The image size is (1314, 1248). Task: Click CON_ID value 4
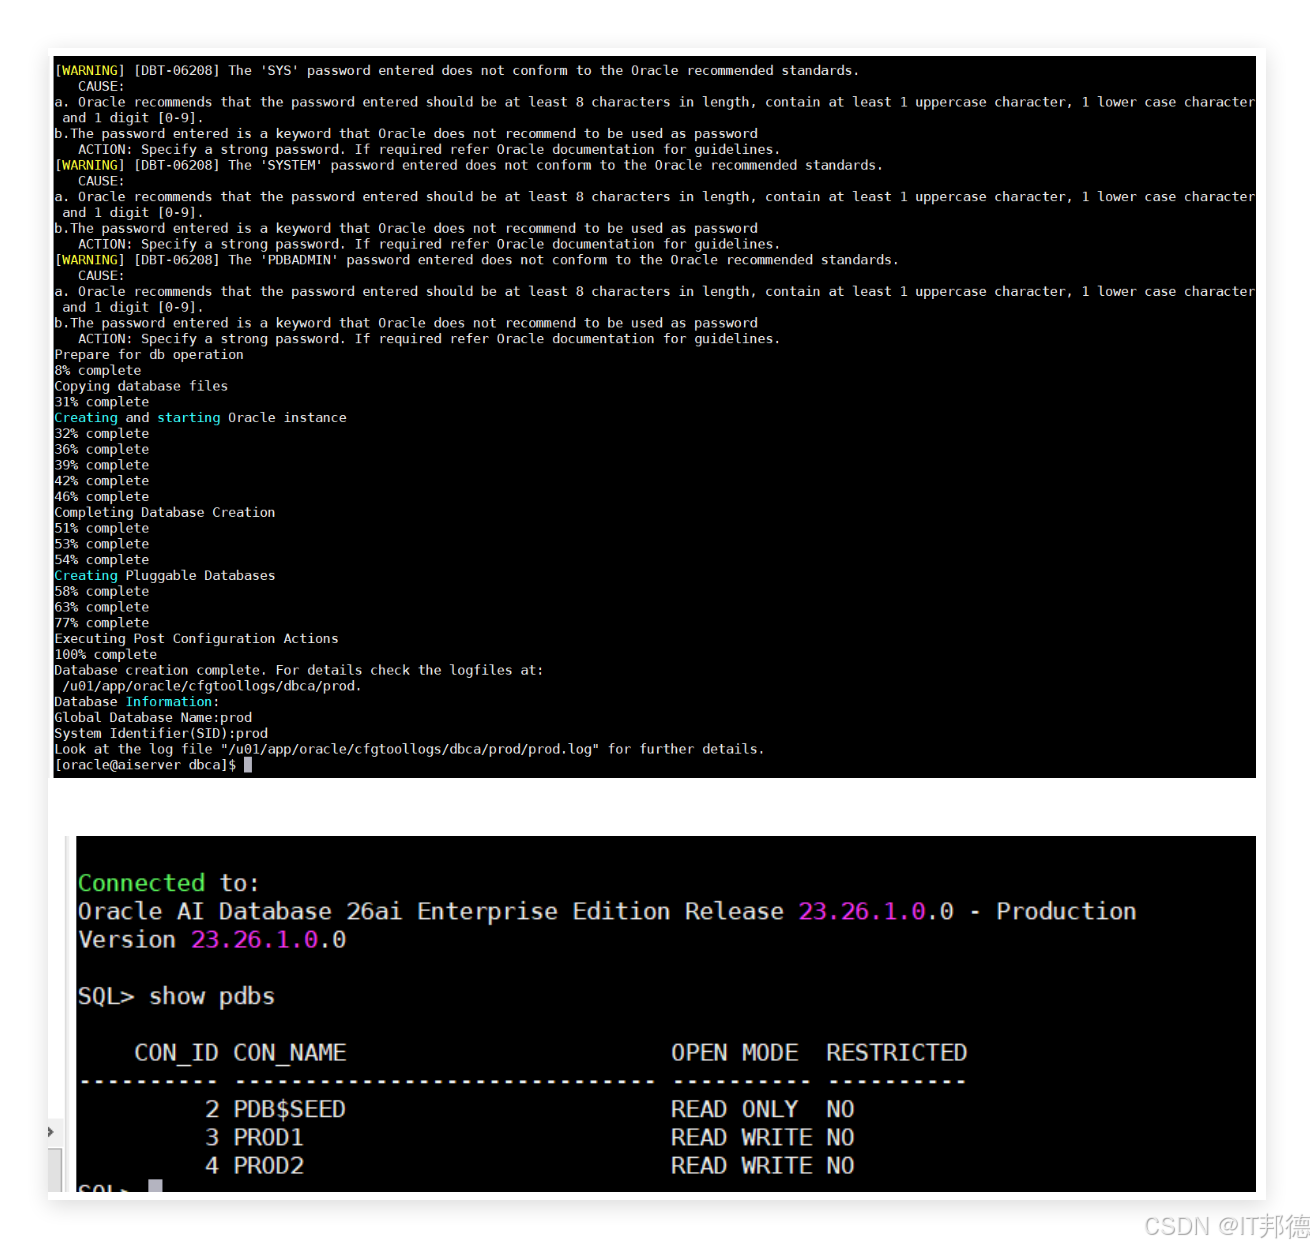pos(212,1166)
